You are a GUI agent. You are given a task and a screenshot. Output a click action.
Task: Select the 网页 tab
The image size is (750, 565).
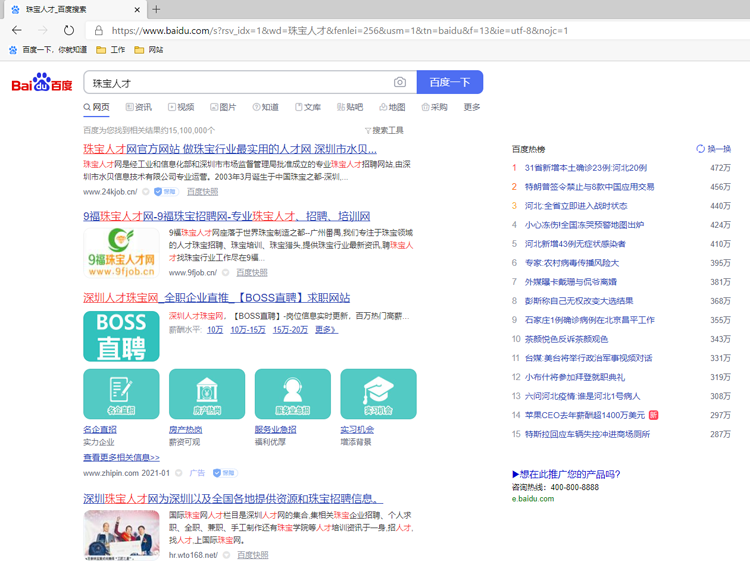coord(96,107)
